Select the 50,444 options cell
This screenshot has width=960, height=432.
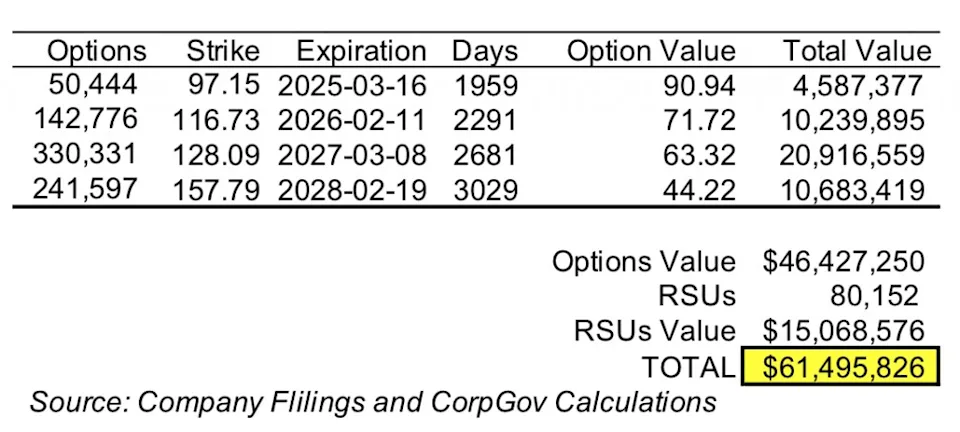(93, 85)
